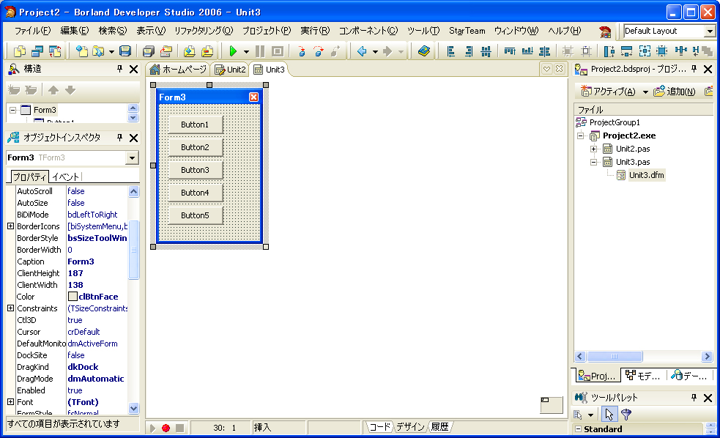
Task: Select Button5 on the Form3 designer
Action: (195, 215)
